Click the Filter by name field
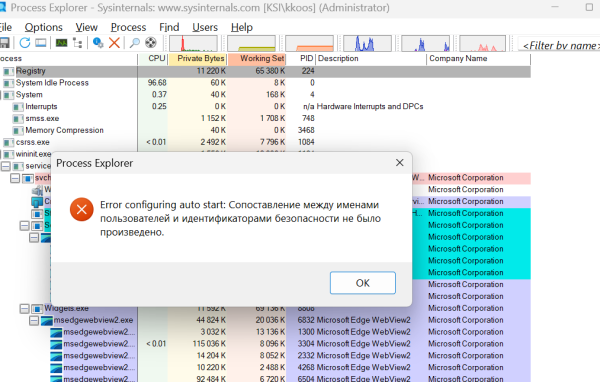The image size is (600, 382). 559,45
